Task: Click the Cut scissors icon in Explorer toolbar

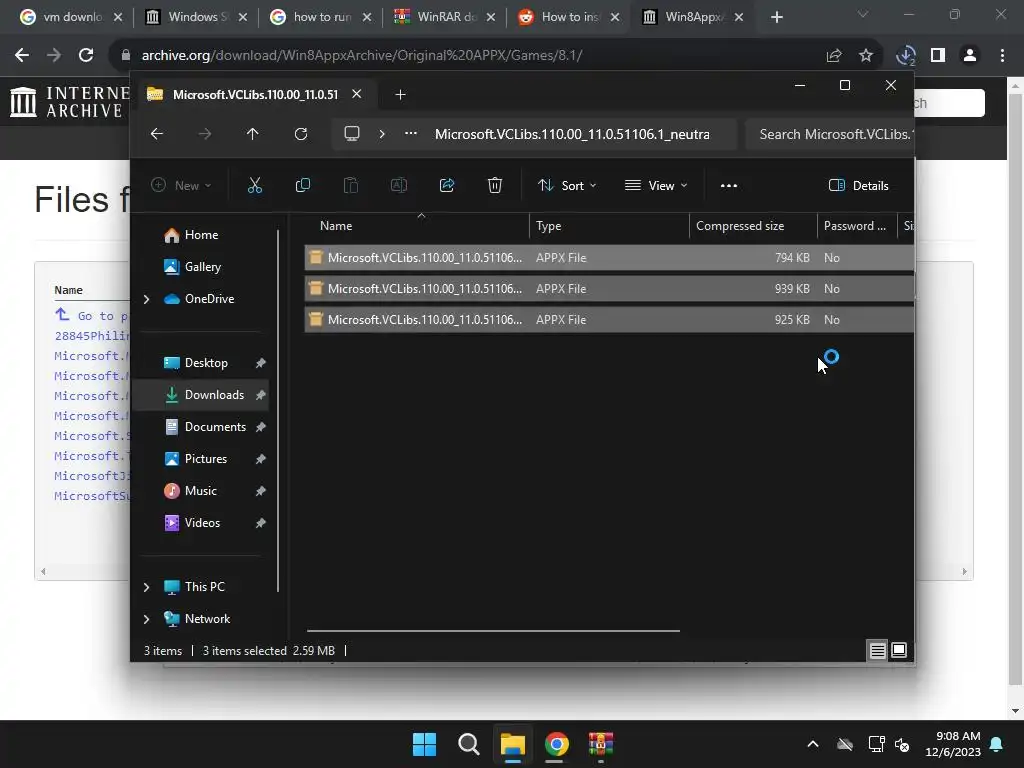Action: pos(255,185)
